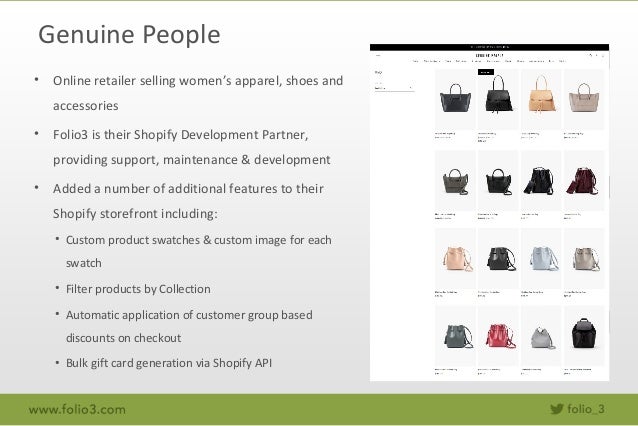This screenshot has height=426, width=638.
Task: Click "Folio3 is their Shopify Development Partner" text
Action: pyautogui.click(x=180, y=135)
